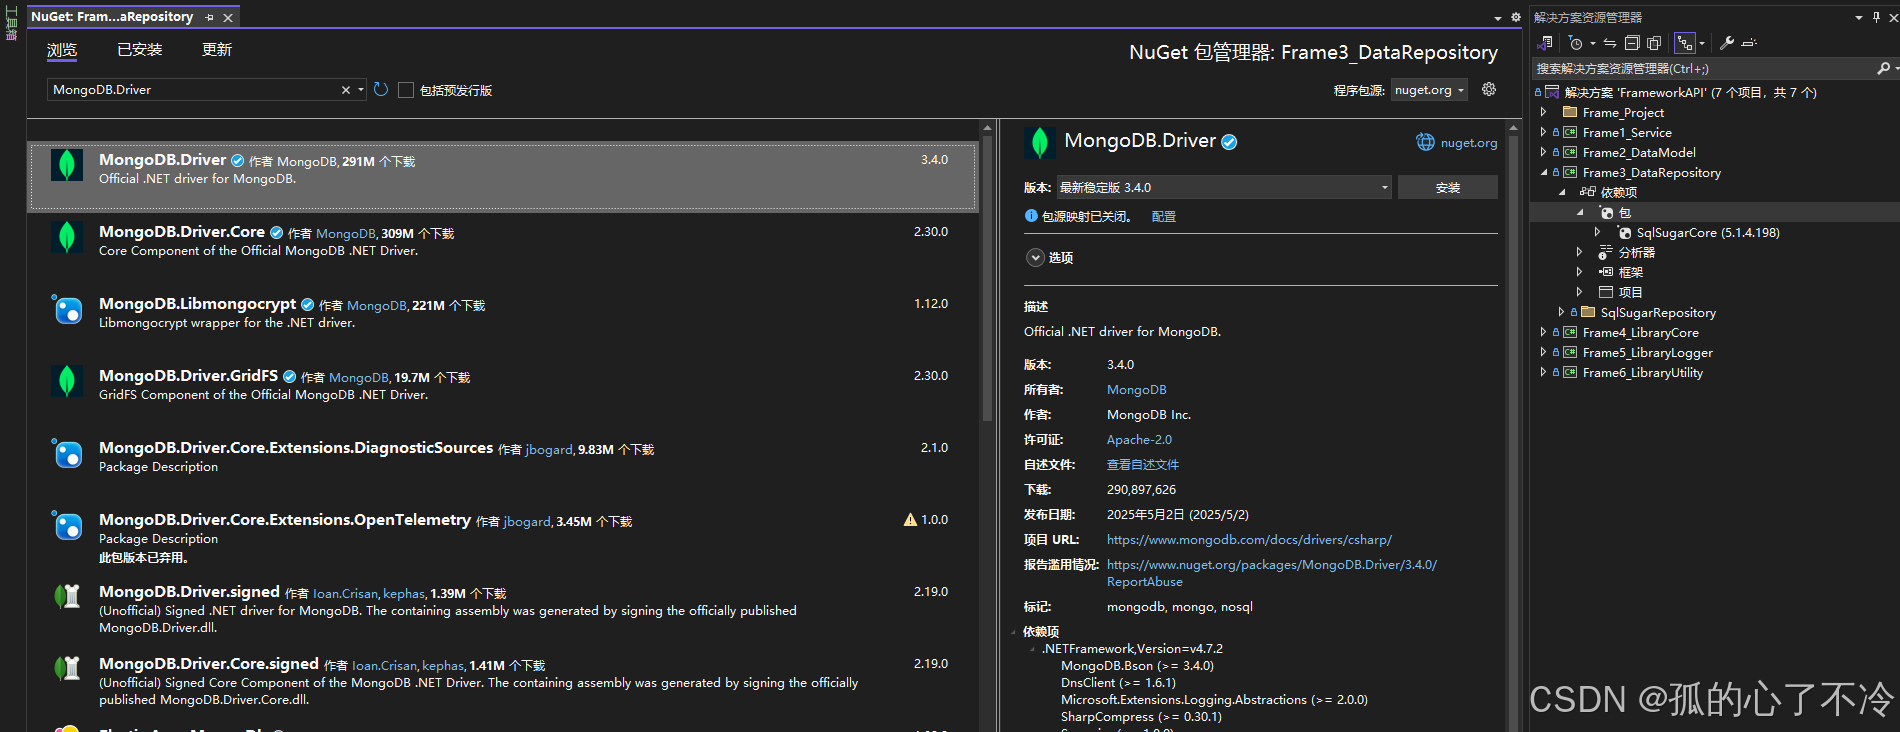Open package source settings gear icon

(x=1489, y=89)
